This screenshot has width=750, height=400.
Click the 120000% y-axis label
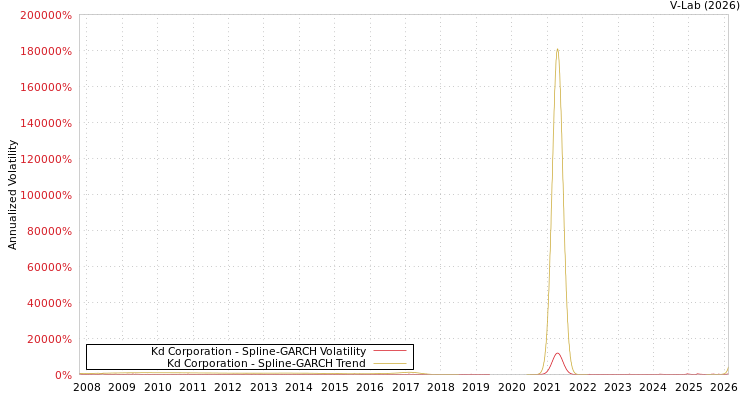pos(46,159)
